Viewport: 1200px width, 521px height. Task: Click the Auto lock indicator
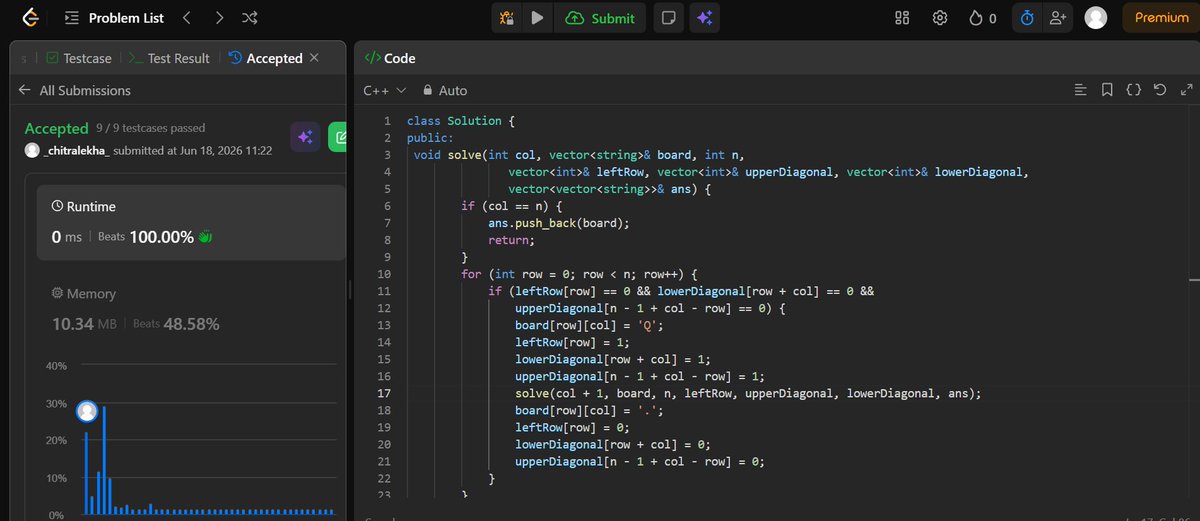click(x=445, y=90)
